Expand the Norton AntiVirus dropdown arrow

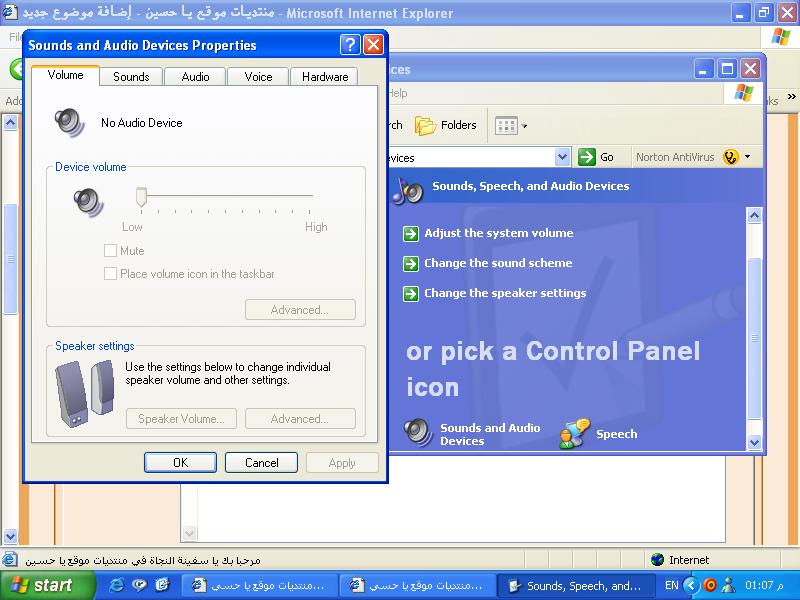747,157
